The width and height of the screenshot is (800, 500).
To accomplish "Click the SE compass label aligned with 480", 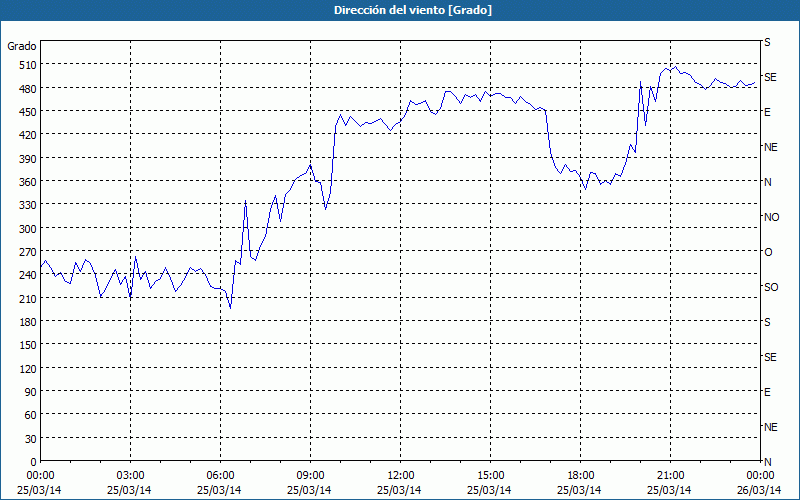I will pyautogui.click(x=770, y=77).
